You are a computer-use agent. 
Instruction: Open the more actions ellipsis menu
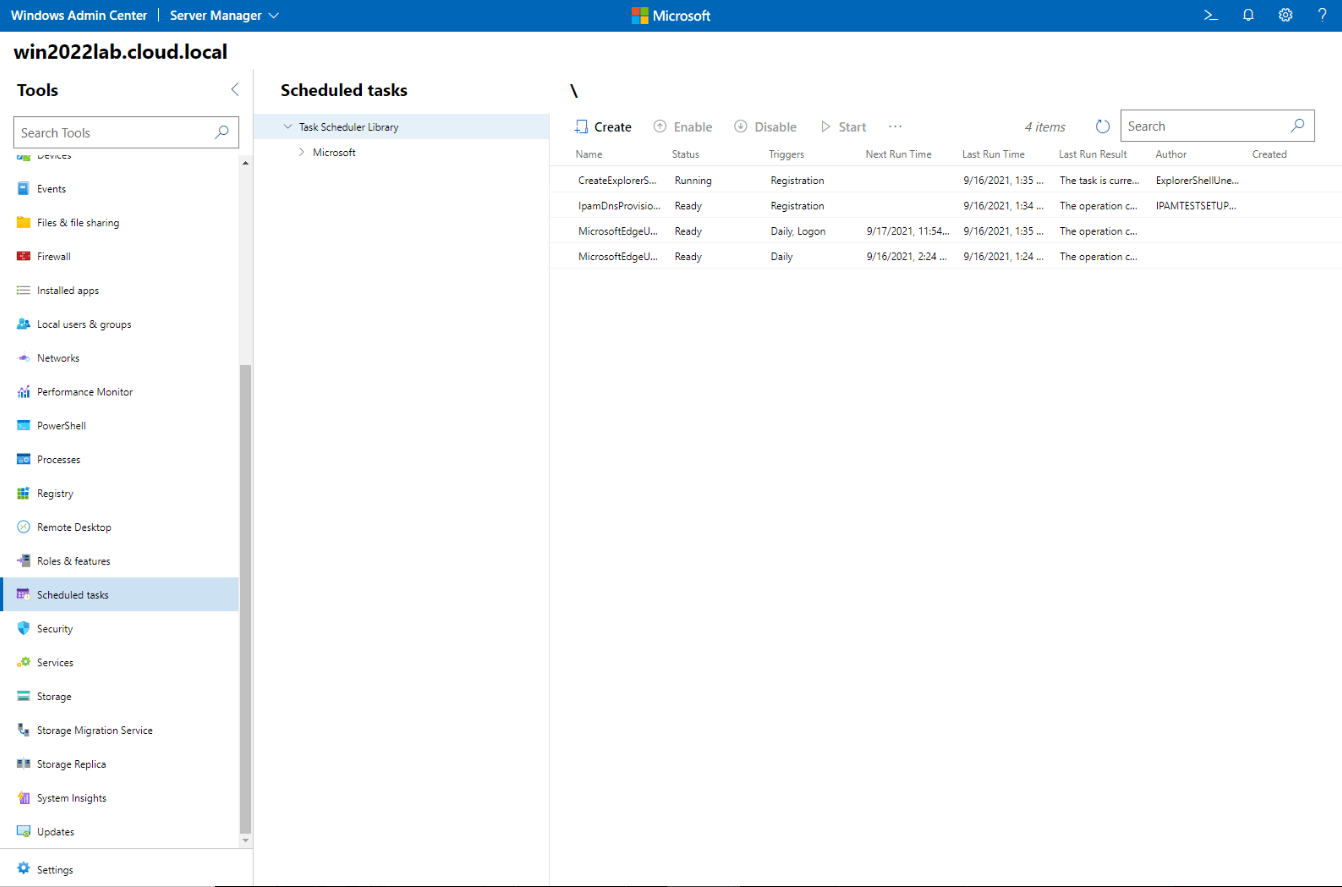tap(895, 127)
